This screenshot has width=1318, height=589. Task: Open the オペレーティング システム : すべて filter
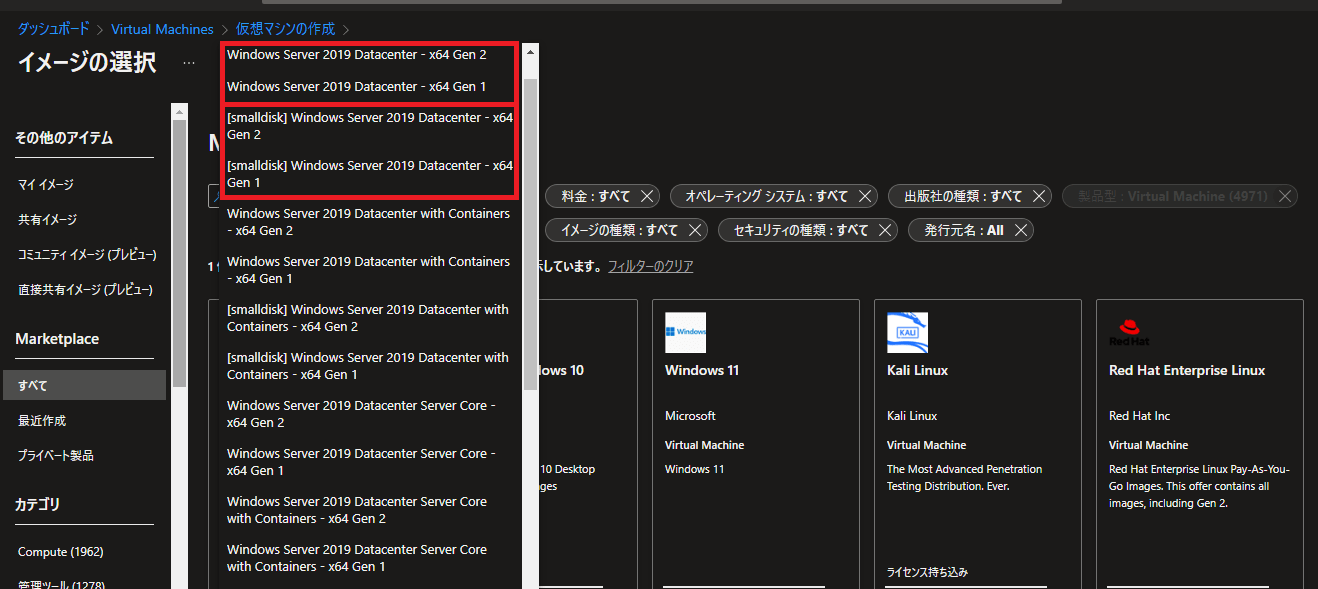(x=766, y=196)
